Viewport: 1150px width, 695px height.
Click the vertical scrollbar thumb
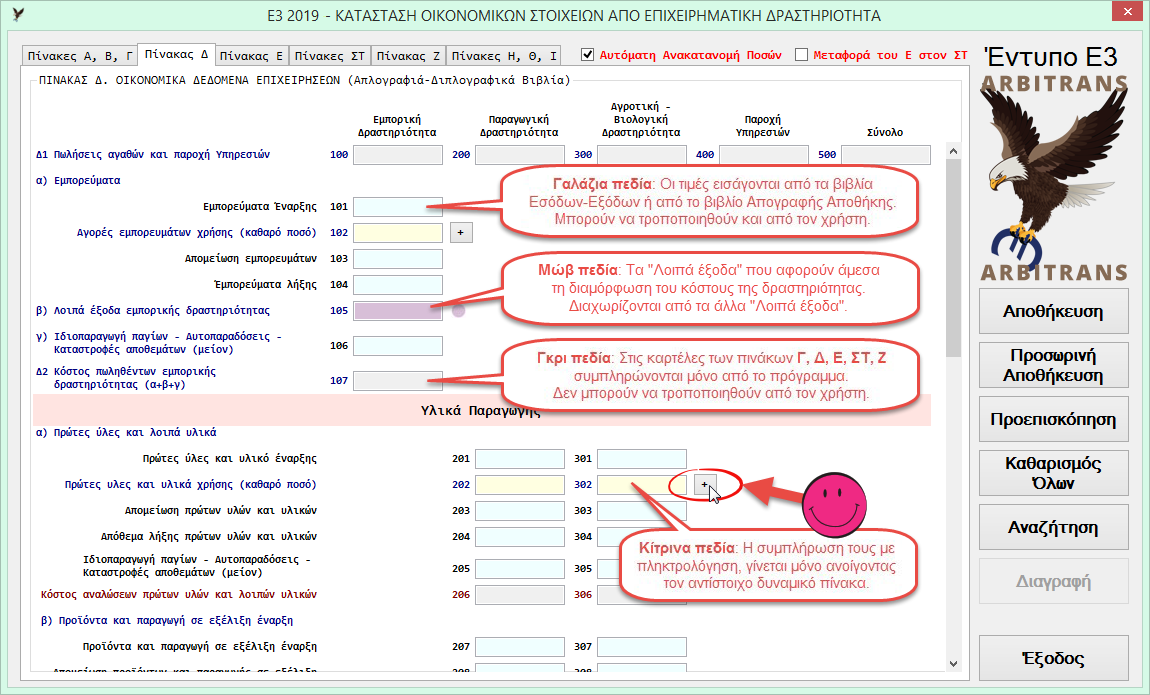coord(953,258)
